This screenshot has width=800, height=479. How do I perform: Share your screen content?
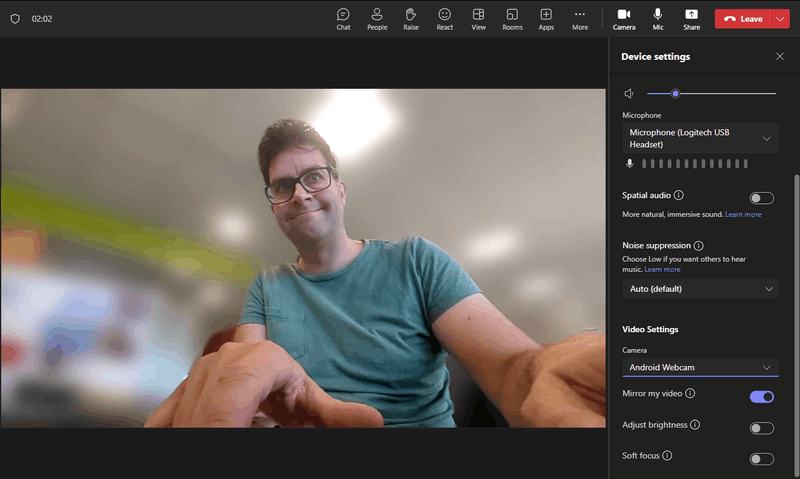tap(691, 18)
